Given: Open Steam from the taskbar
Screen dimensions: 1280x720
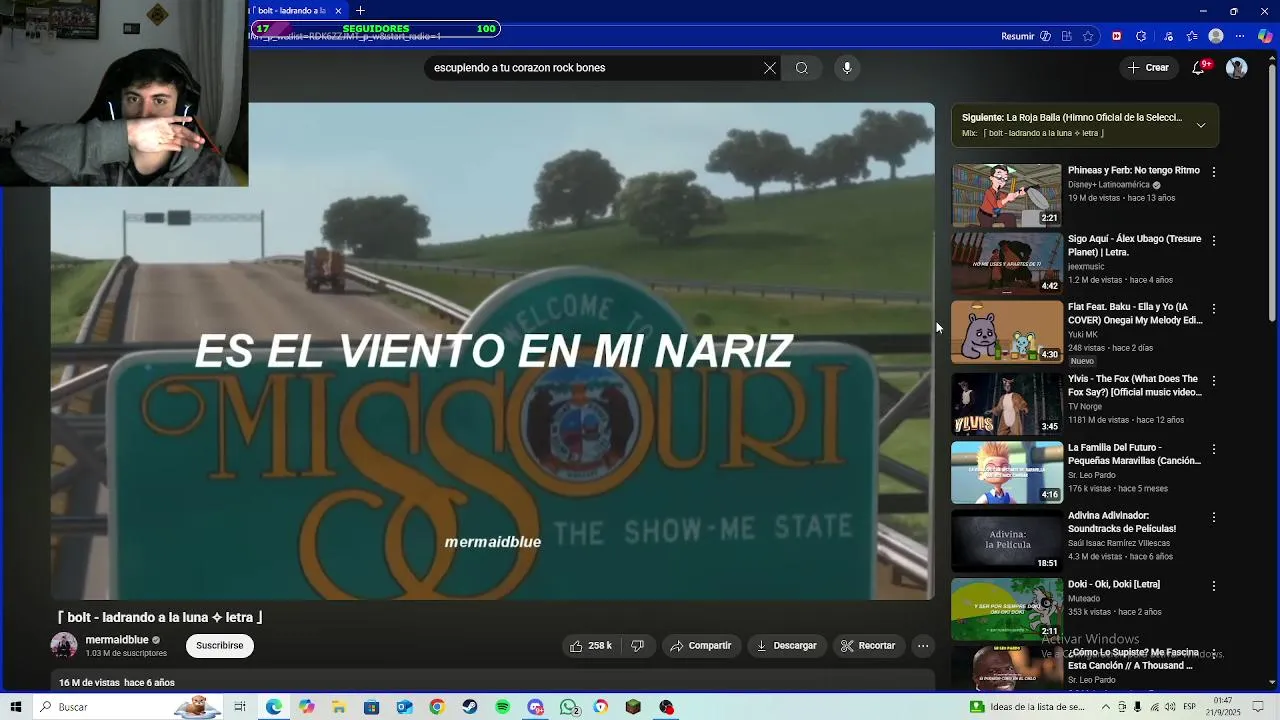Looking at the screenshot, I should (x=469, y=707).
